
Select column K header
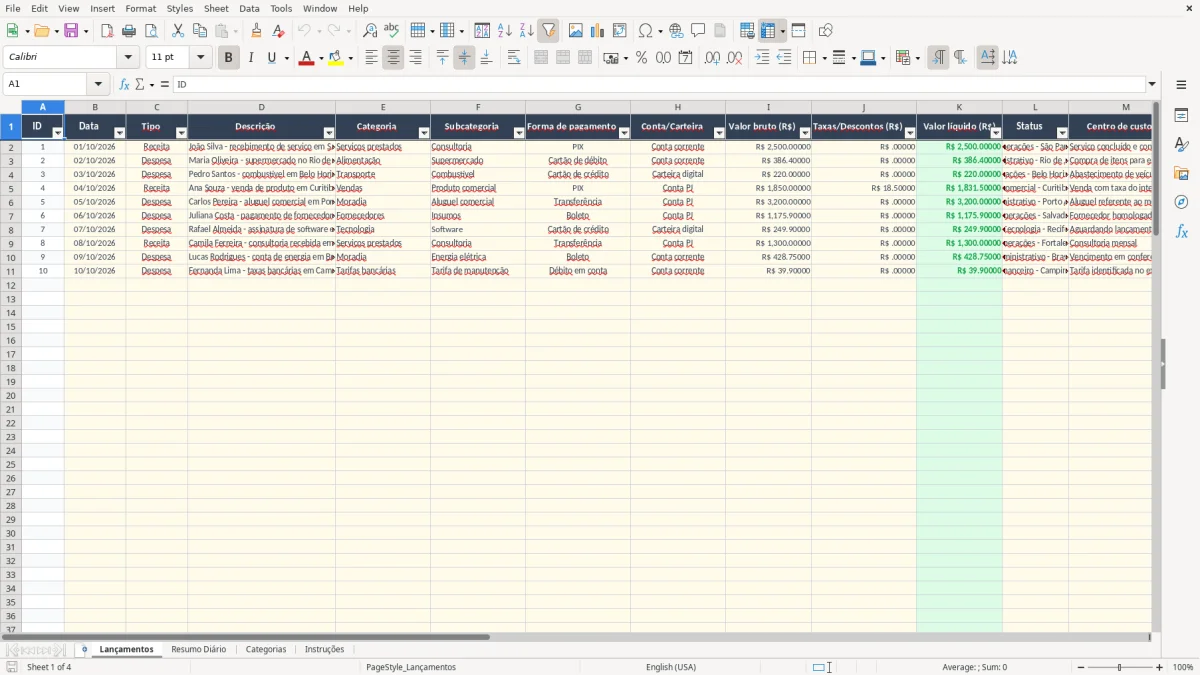[959, 107]
